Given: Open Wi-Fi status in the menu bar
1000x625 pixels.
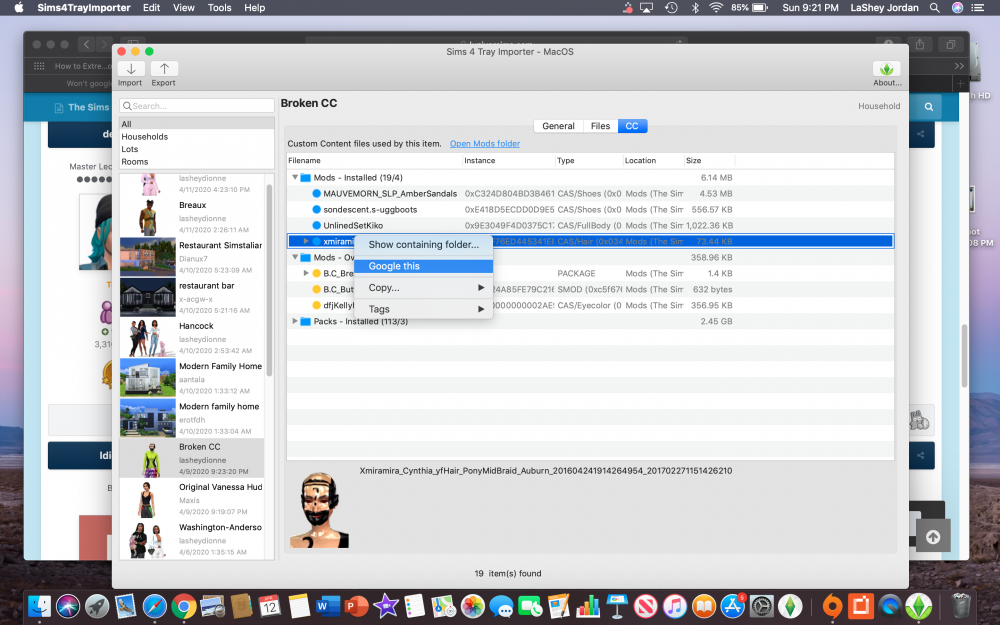Looking at the screenshot, I should (x=716, y=8).
